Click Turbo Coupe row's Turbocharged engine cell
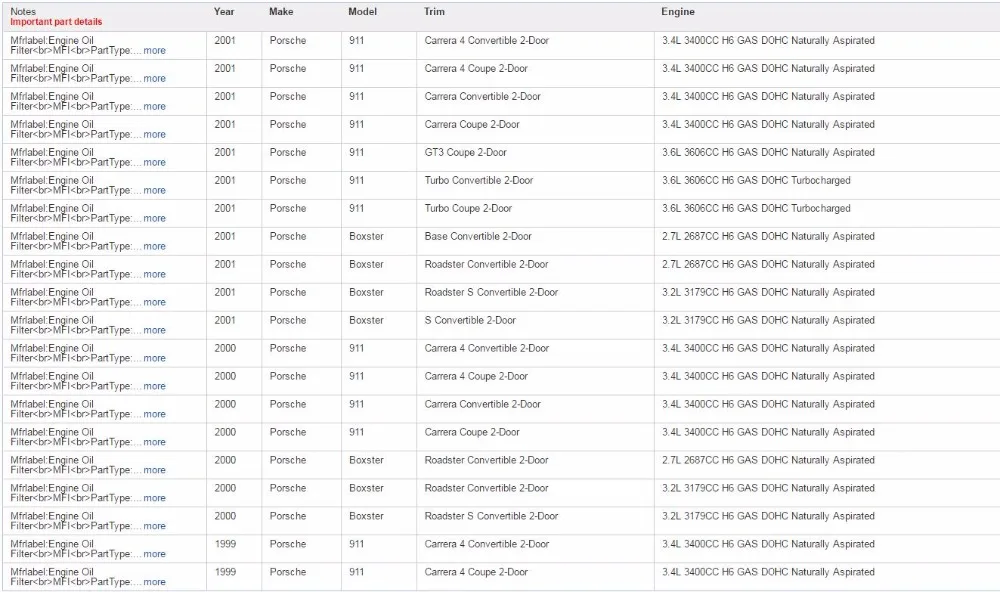 (x=756, y=209)
